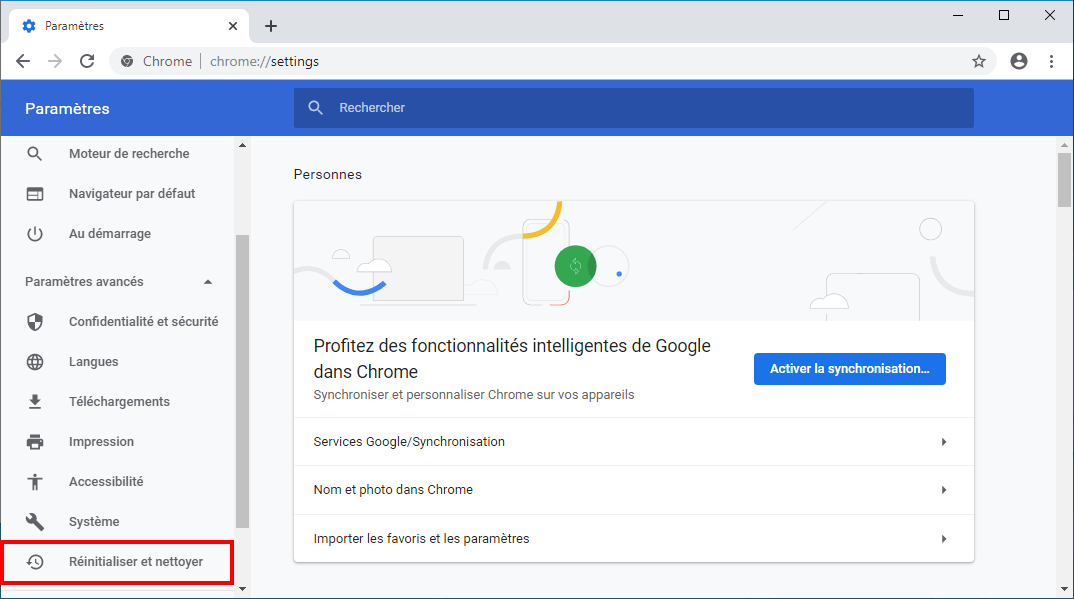Click the Langues globe icon
Image resolution: width=1074 pixels, height=599 pixels.
pos(35,361)
